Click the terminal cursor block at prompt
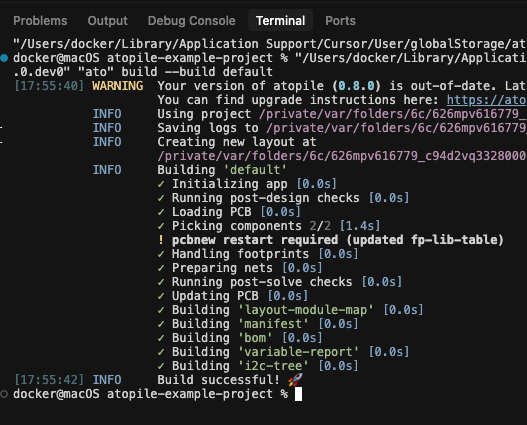Image resolution: width=527 pixels, height=425 pixels. click(x=298, y=394)
